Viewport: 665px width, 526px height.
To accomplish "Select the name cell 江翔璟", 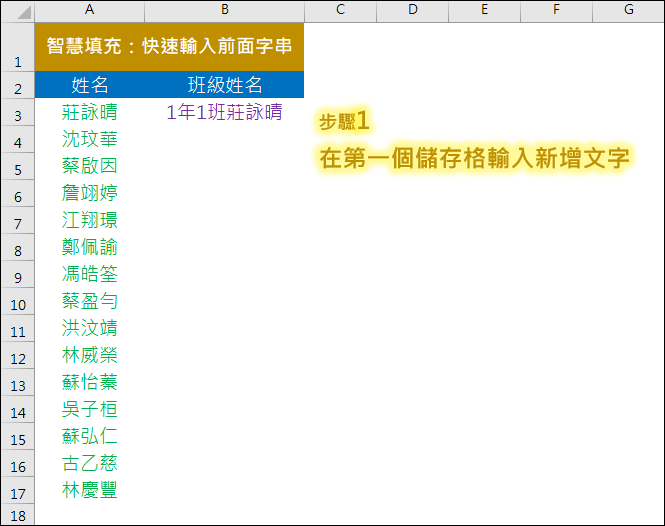I will [89, 220].
